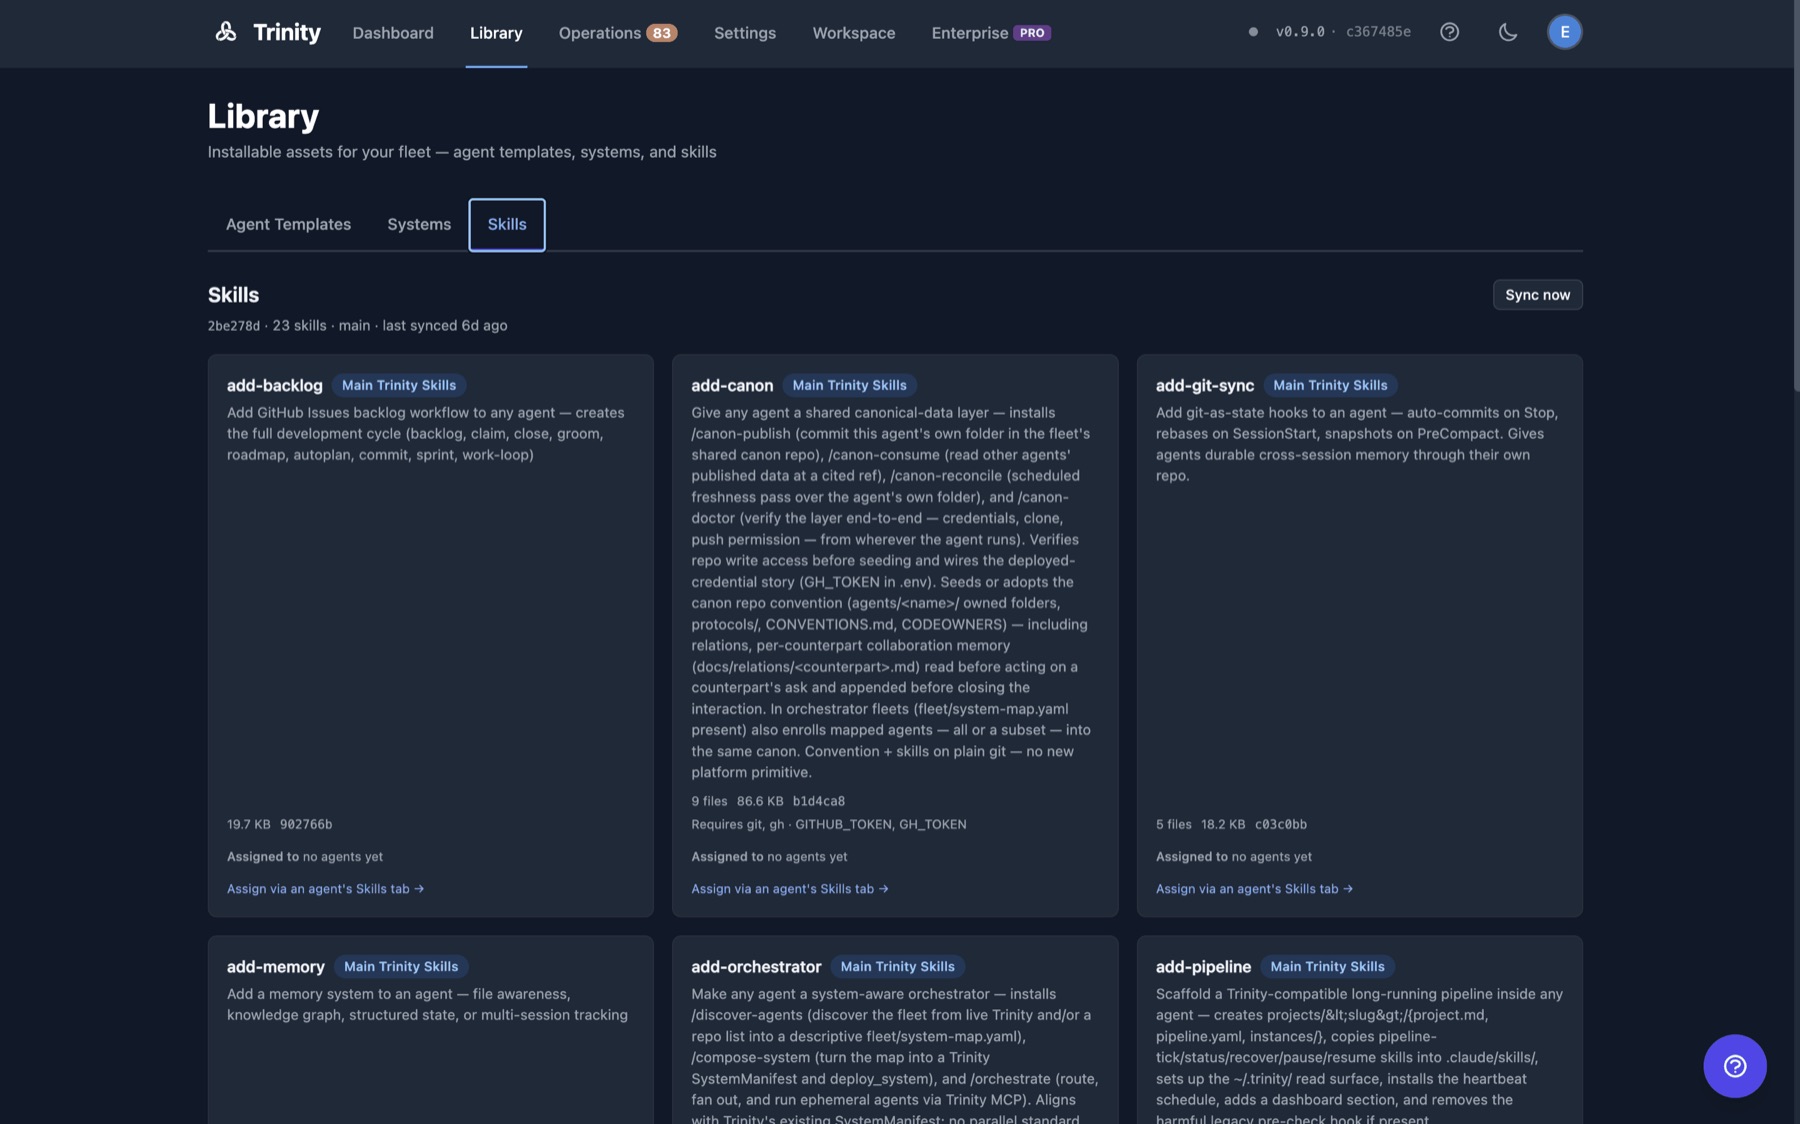The image size is (1800, 1124).
Task: Click the 83 badge on Operations
Action: coord(661,33)
